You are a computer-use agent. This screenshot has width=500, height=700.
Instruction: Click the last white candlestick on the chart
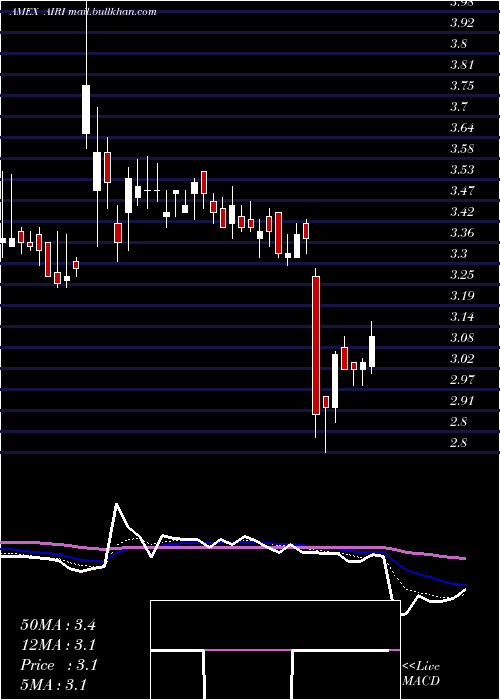[x=372, y=352]
